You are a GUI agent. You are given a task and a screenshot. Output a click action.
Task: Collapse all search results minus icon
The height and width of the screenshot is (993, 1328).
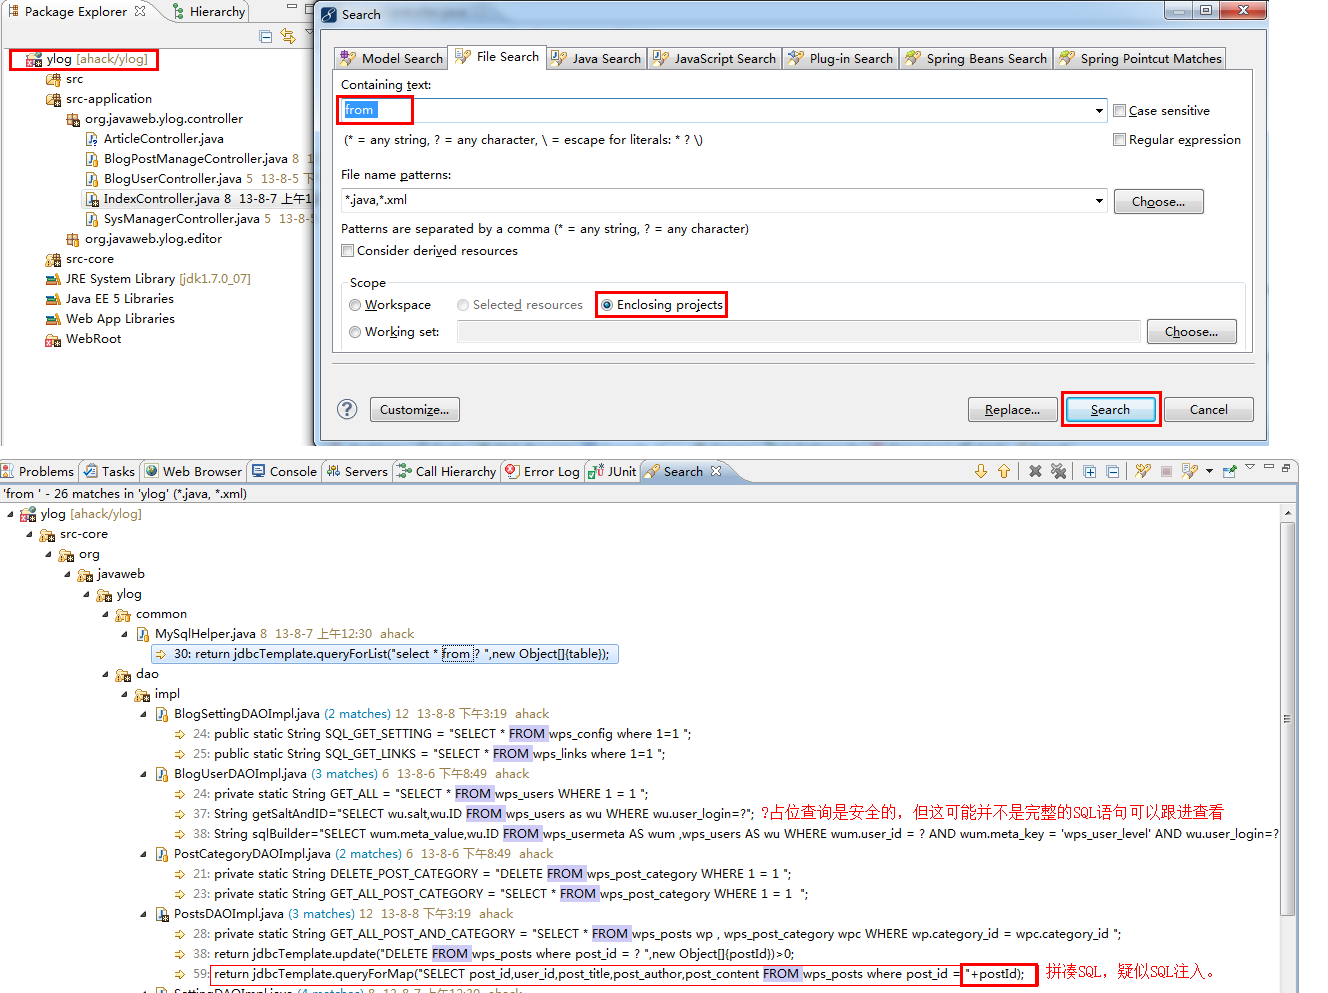point(1112,471)
